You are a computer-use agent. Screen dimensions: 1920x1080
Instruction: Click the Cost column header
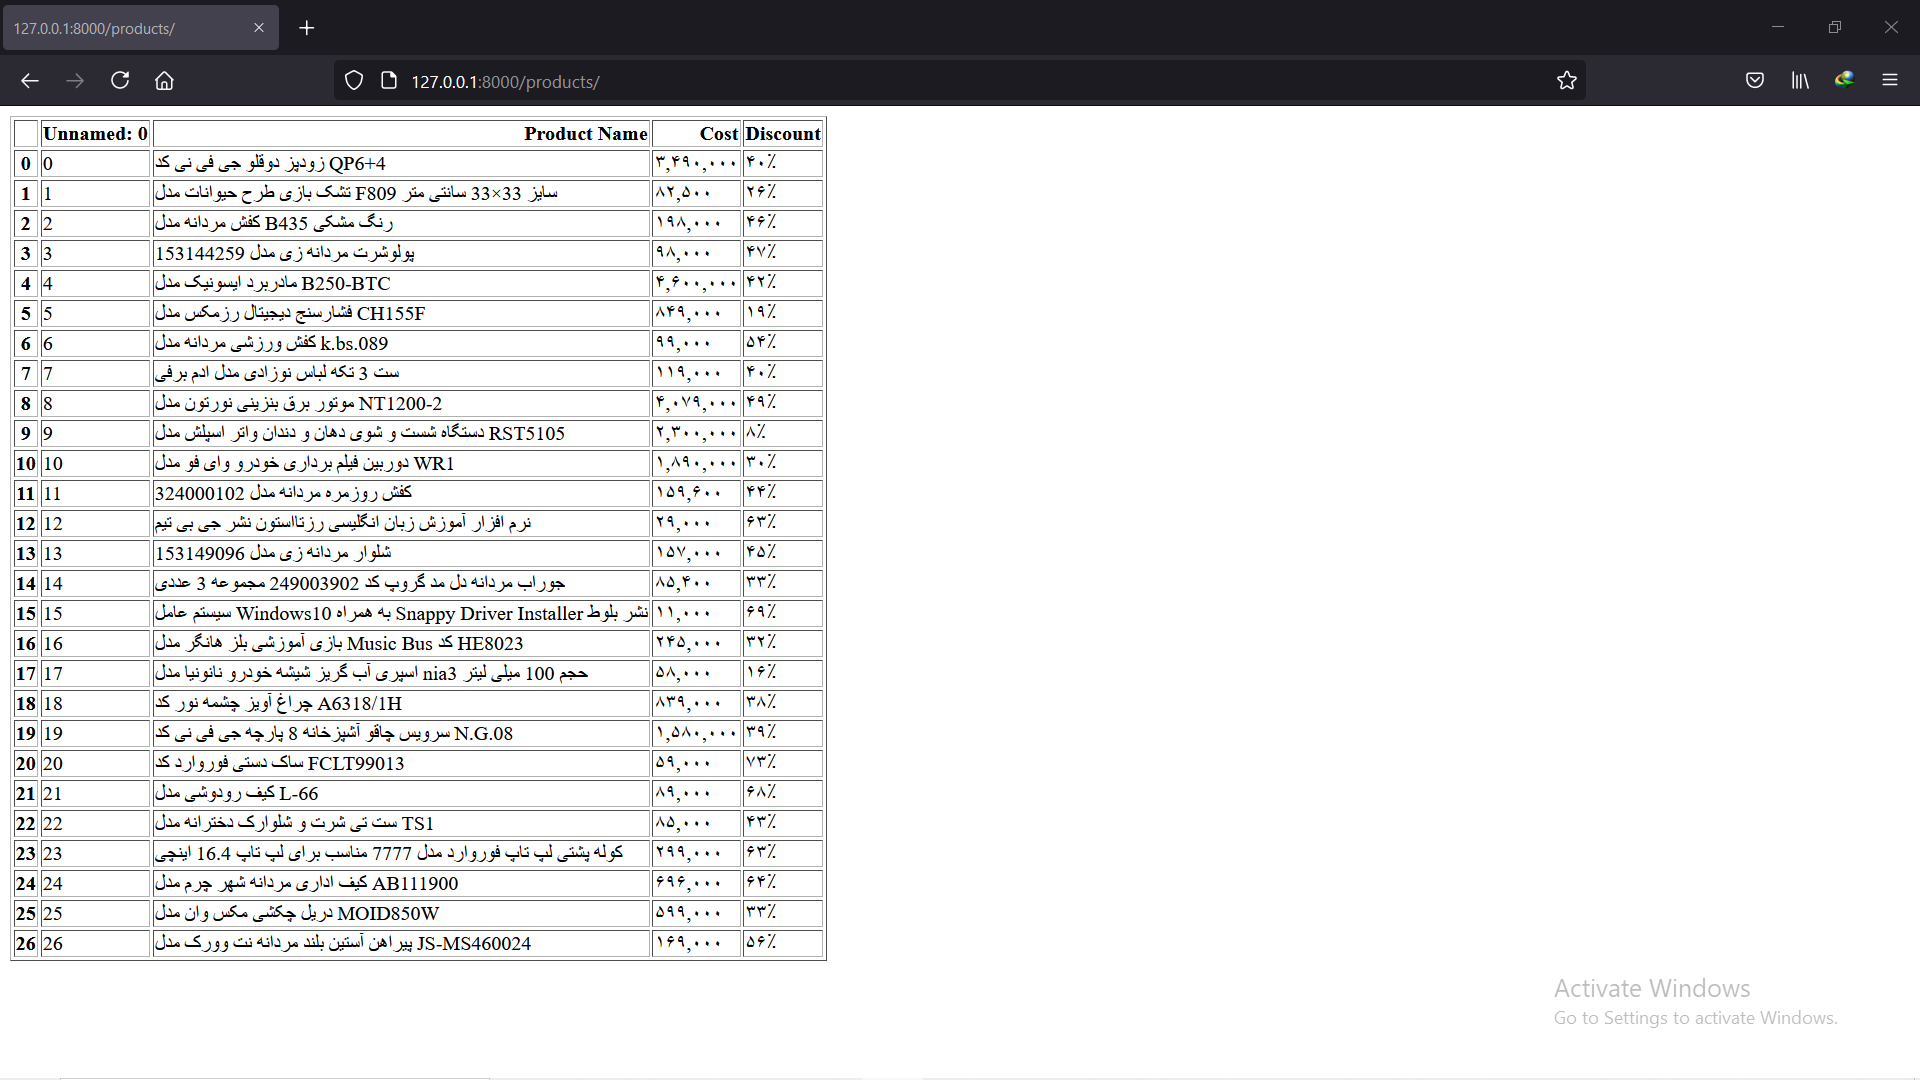tap(718, 134)
